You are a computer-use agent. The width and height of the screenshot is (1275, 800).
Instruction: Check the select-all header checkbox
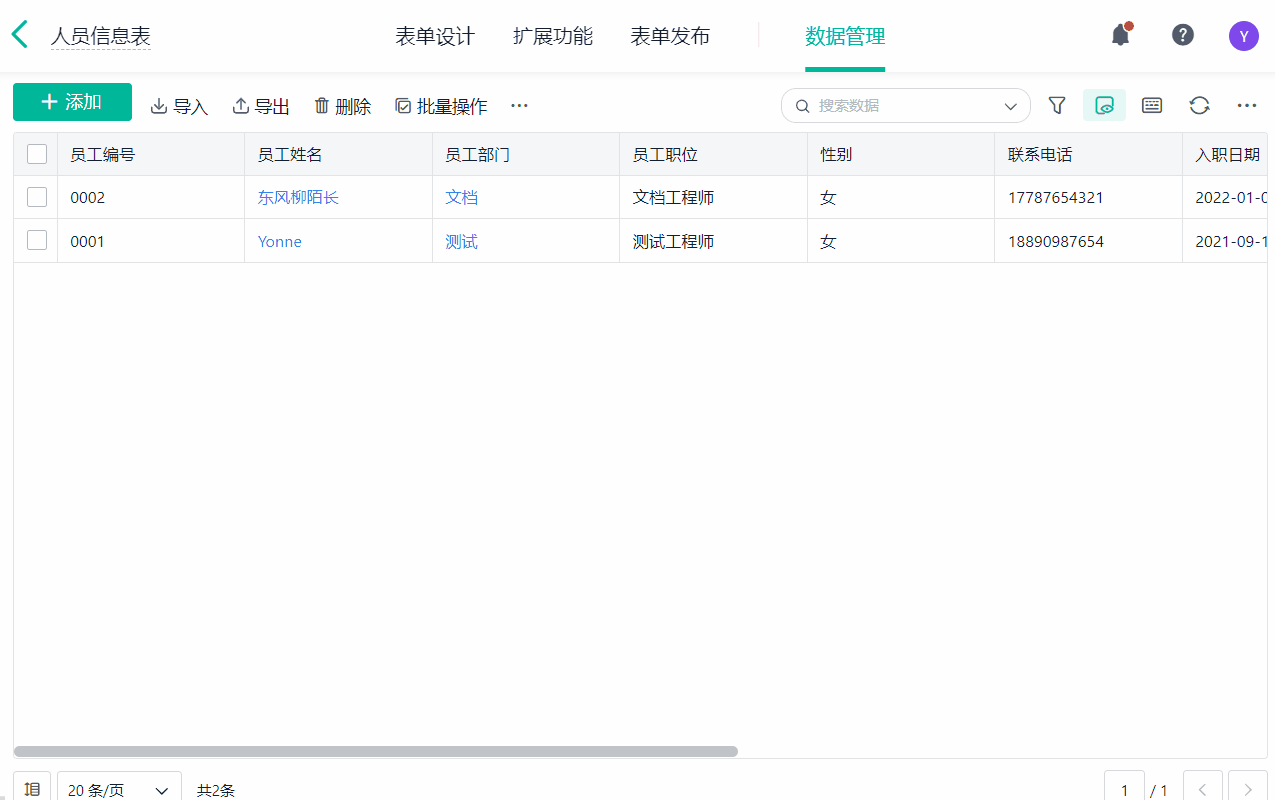37,154
